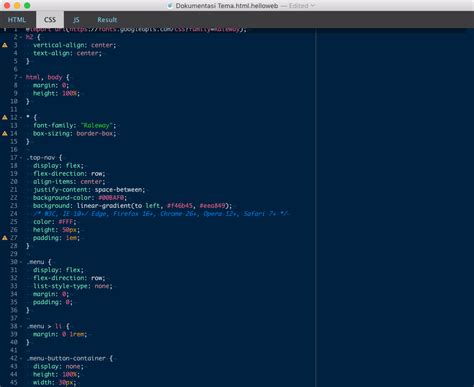Click display: none on line 43
The height and width of the screenshot is (387, 474).
58,366
